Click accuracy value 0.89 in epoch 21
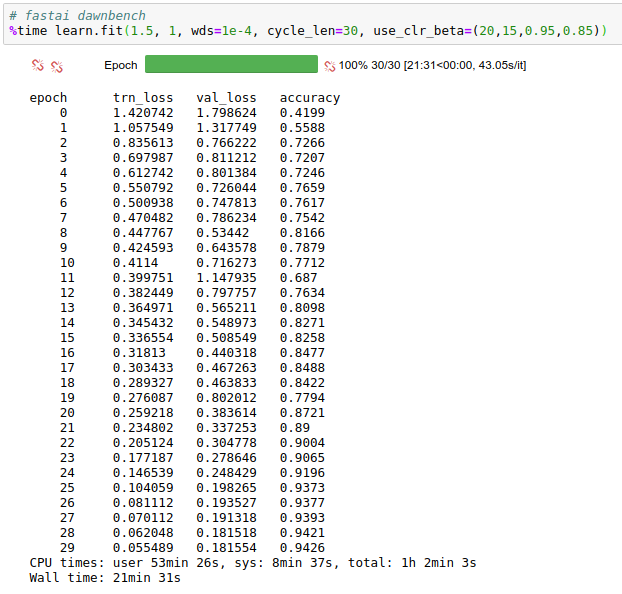622x594 pixels. 294,428
